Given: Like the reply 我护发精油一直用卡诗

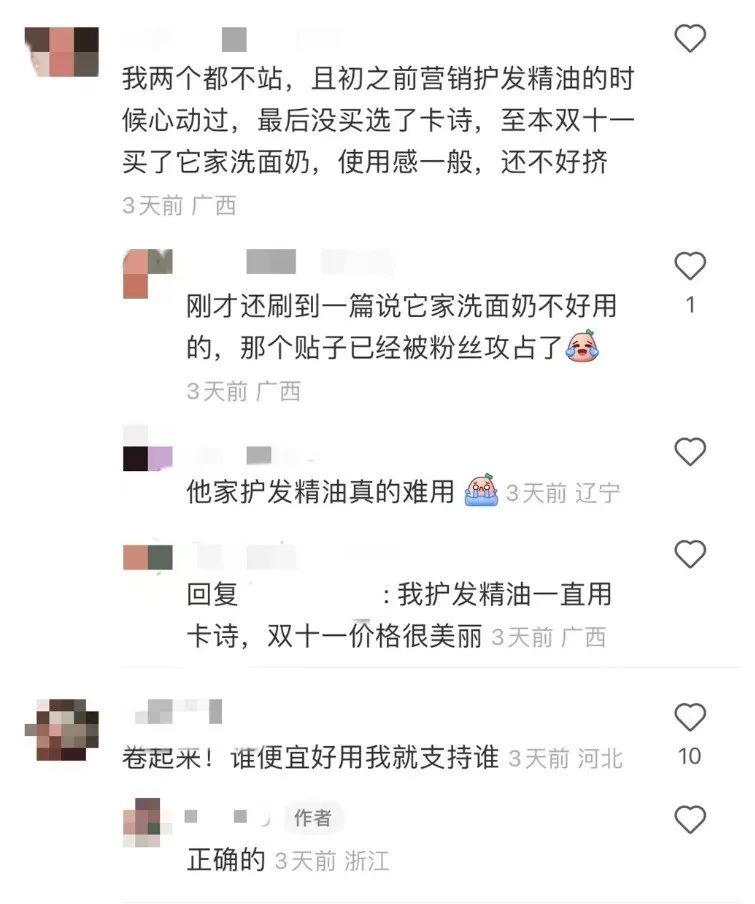Looking at the screenshot, I should coord(690,554).
